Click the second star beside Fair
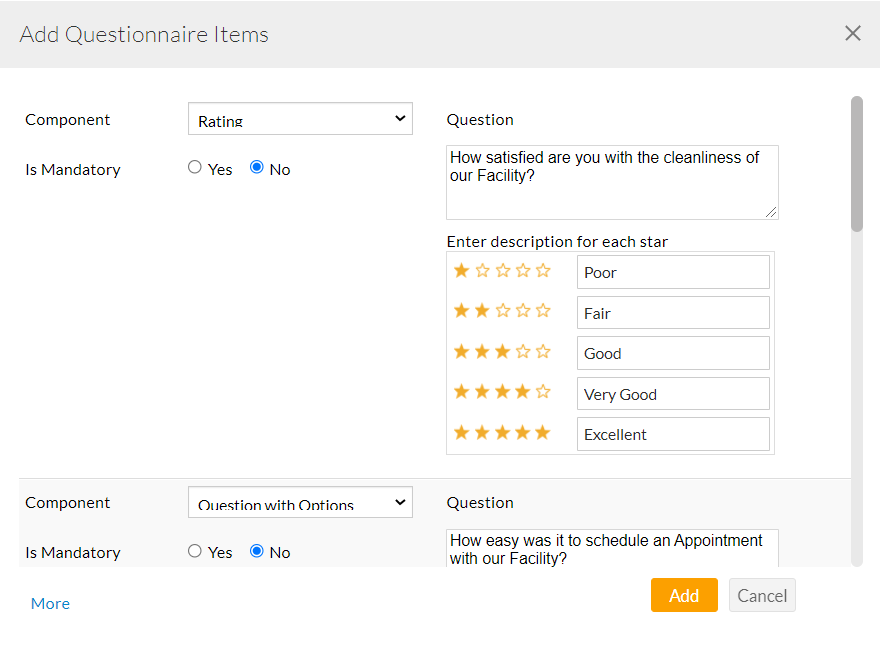This screenshot has height=650, width=880. (x=482, y=311)
